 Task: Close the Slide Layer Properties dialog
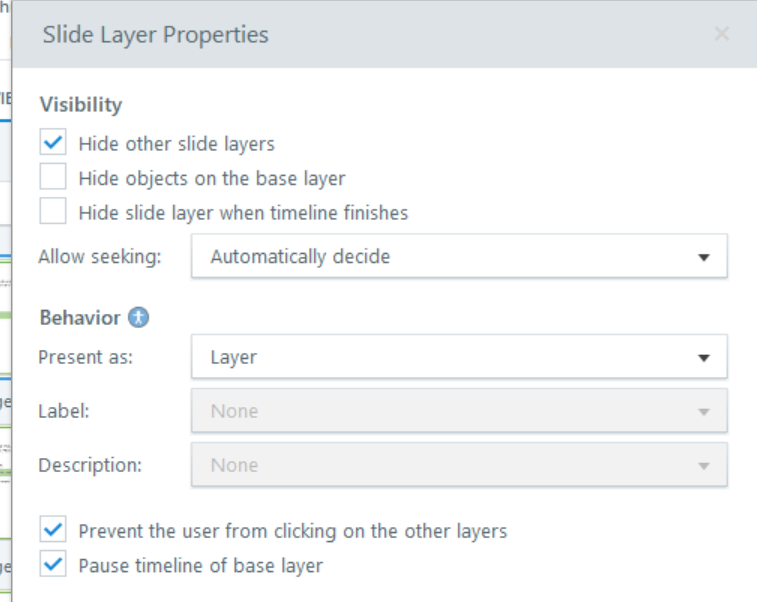pyautogui.click(x=721, y=34)
